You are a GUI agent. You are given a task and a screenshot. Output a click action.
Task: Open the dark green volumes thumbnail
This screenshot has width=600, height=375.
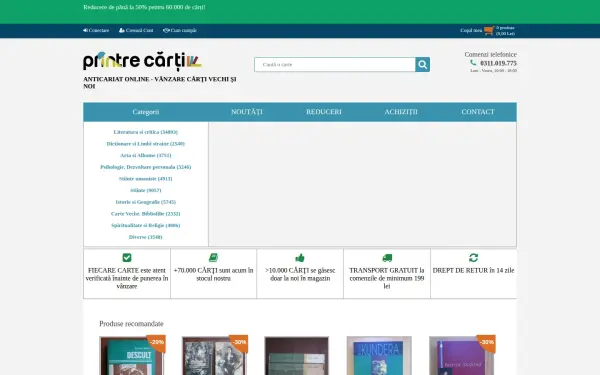click(x=297, y=355)
